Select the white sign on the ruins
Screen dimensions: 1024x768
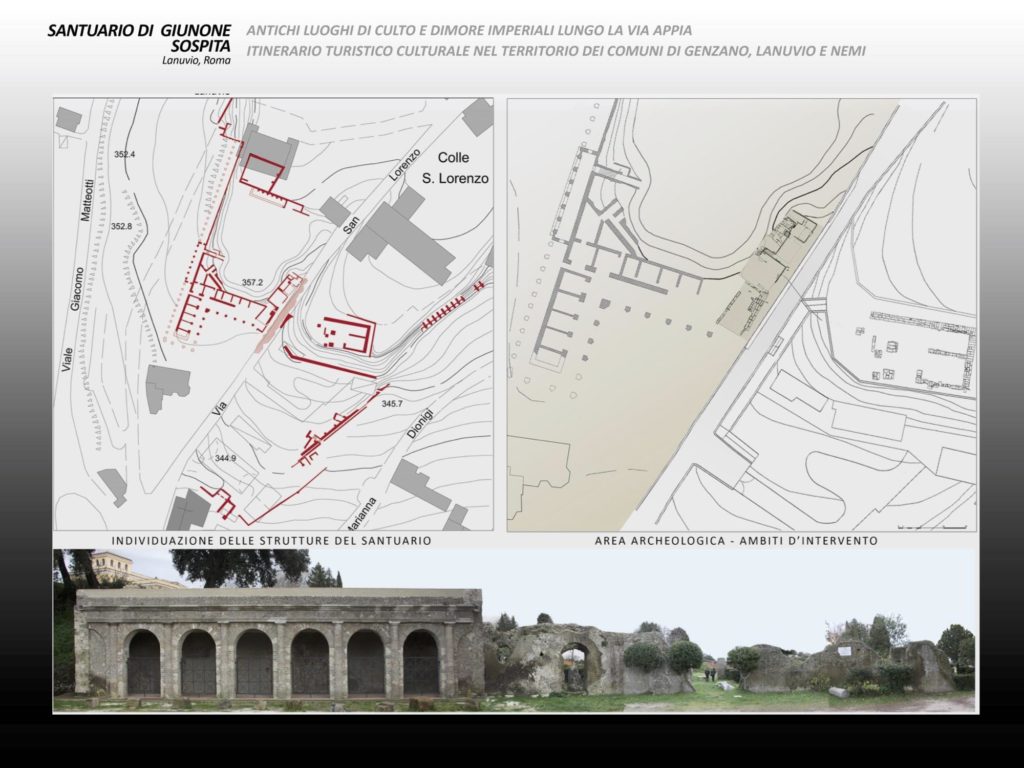(x=843, y=651)
